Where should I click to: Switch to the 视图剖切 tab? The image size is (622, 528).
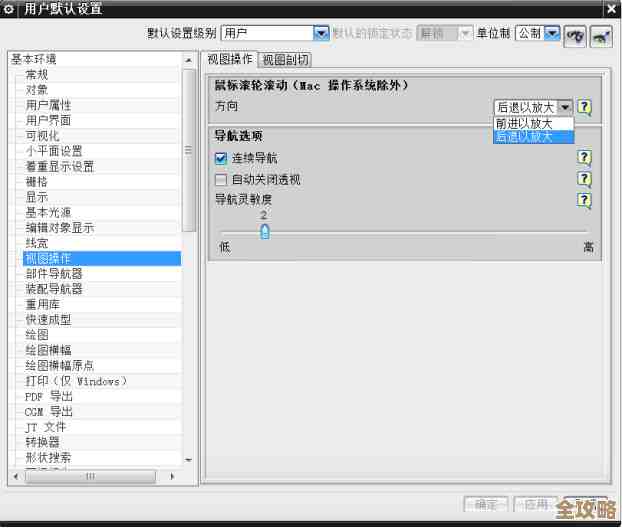[285, 60]
